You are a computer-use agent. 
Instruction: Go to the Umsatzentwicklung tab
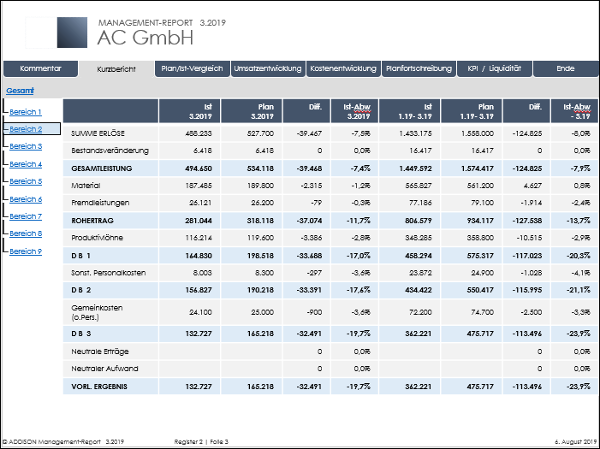coord(267,69)
